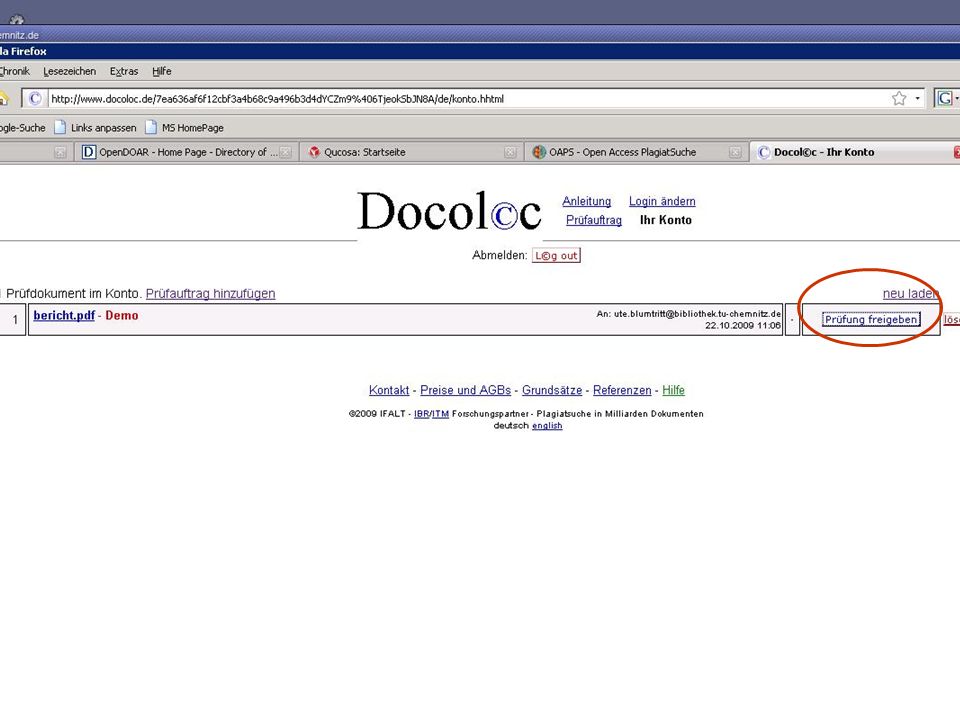
Task: Open the address bar history dropdown arrow
Action: click(917, 99)
